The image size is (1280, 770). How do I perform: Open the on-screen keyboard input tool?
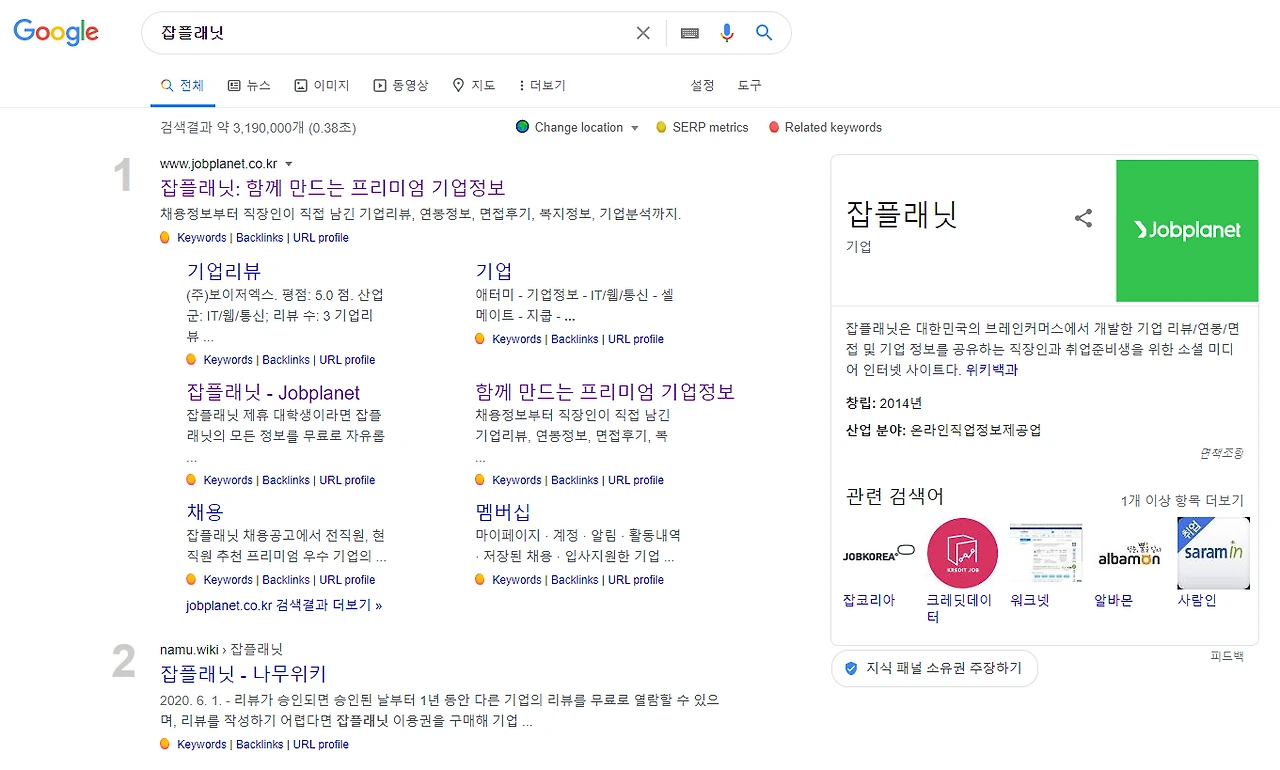pyautogui.click(x=689, y=33)
